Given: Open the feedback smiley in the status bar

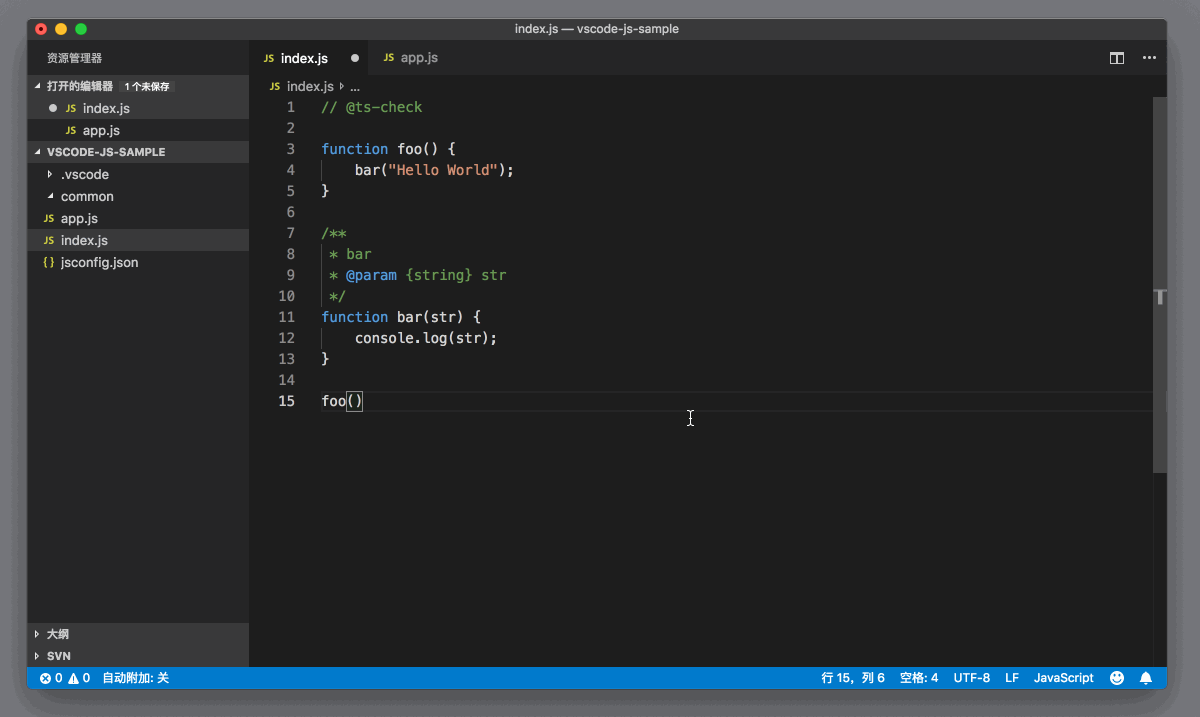Looking at the screenshot, I should (1117, 677).
